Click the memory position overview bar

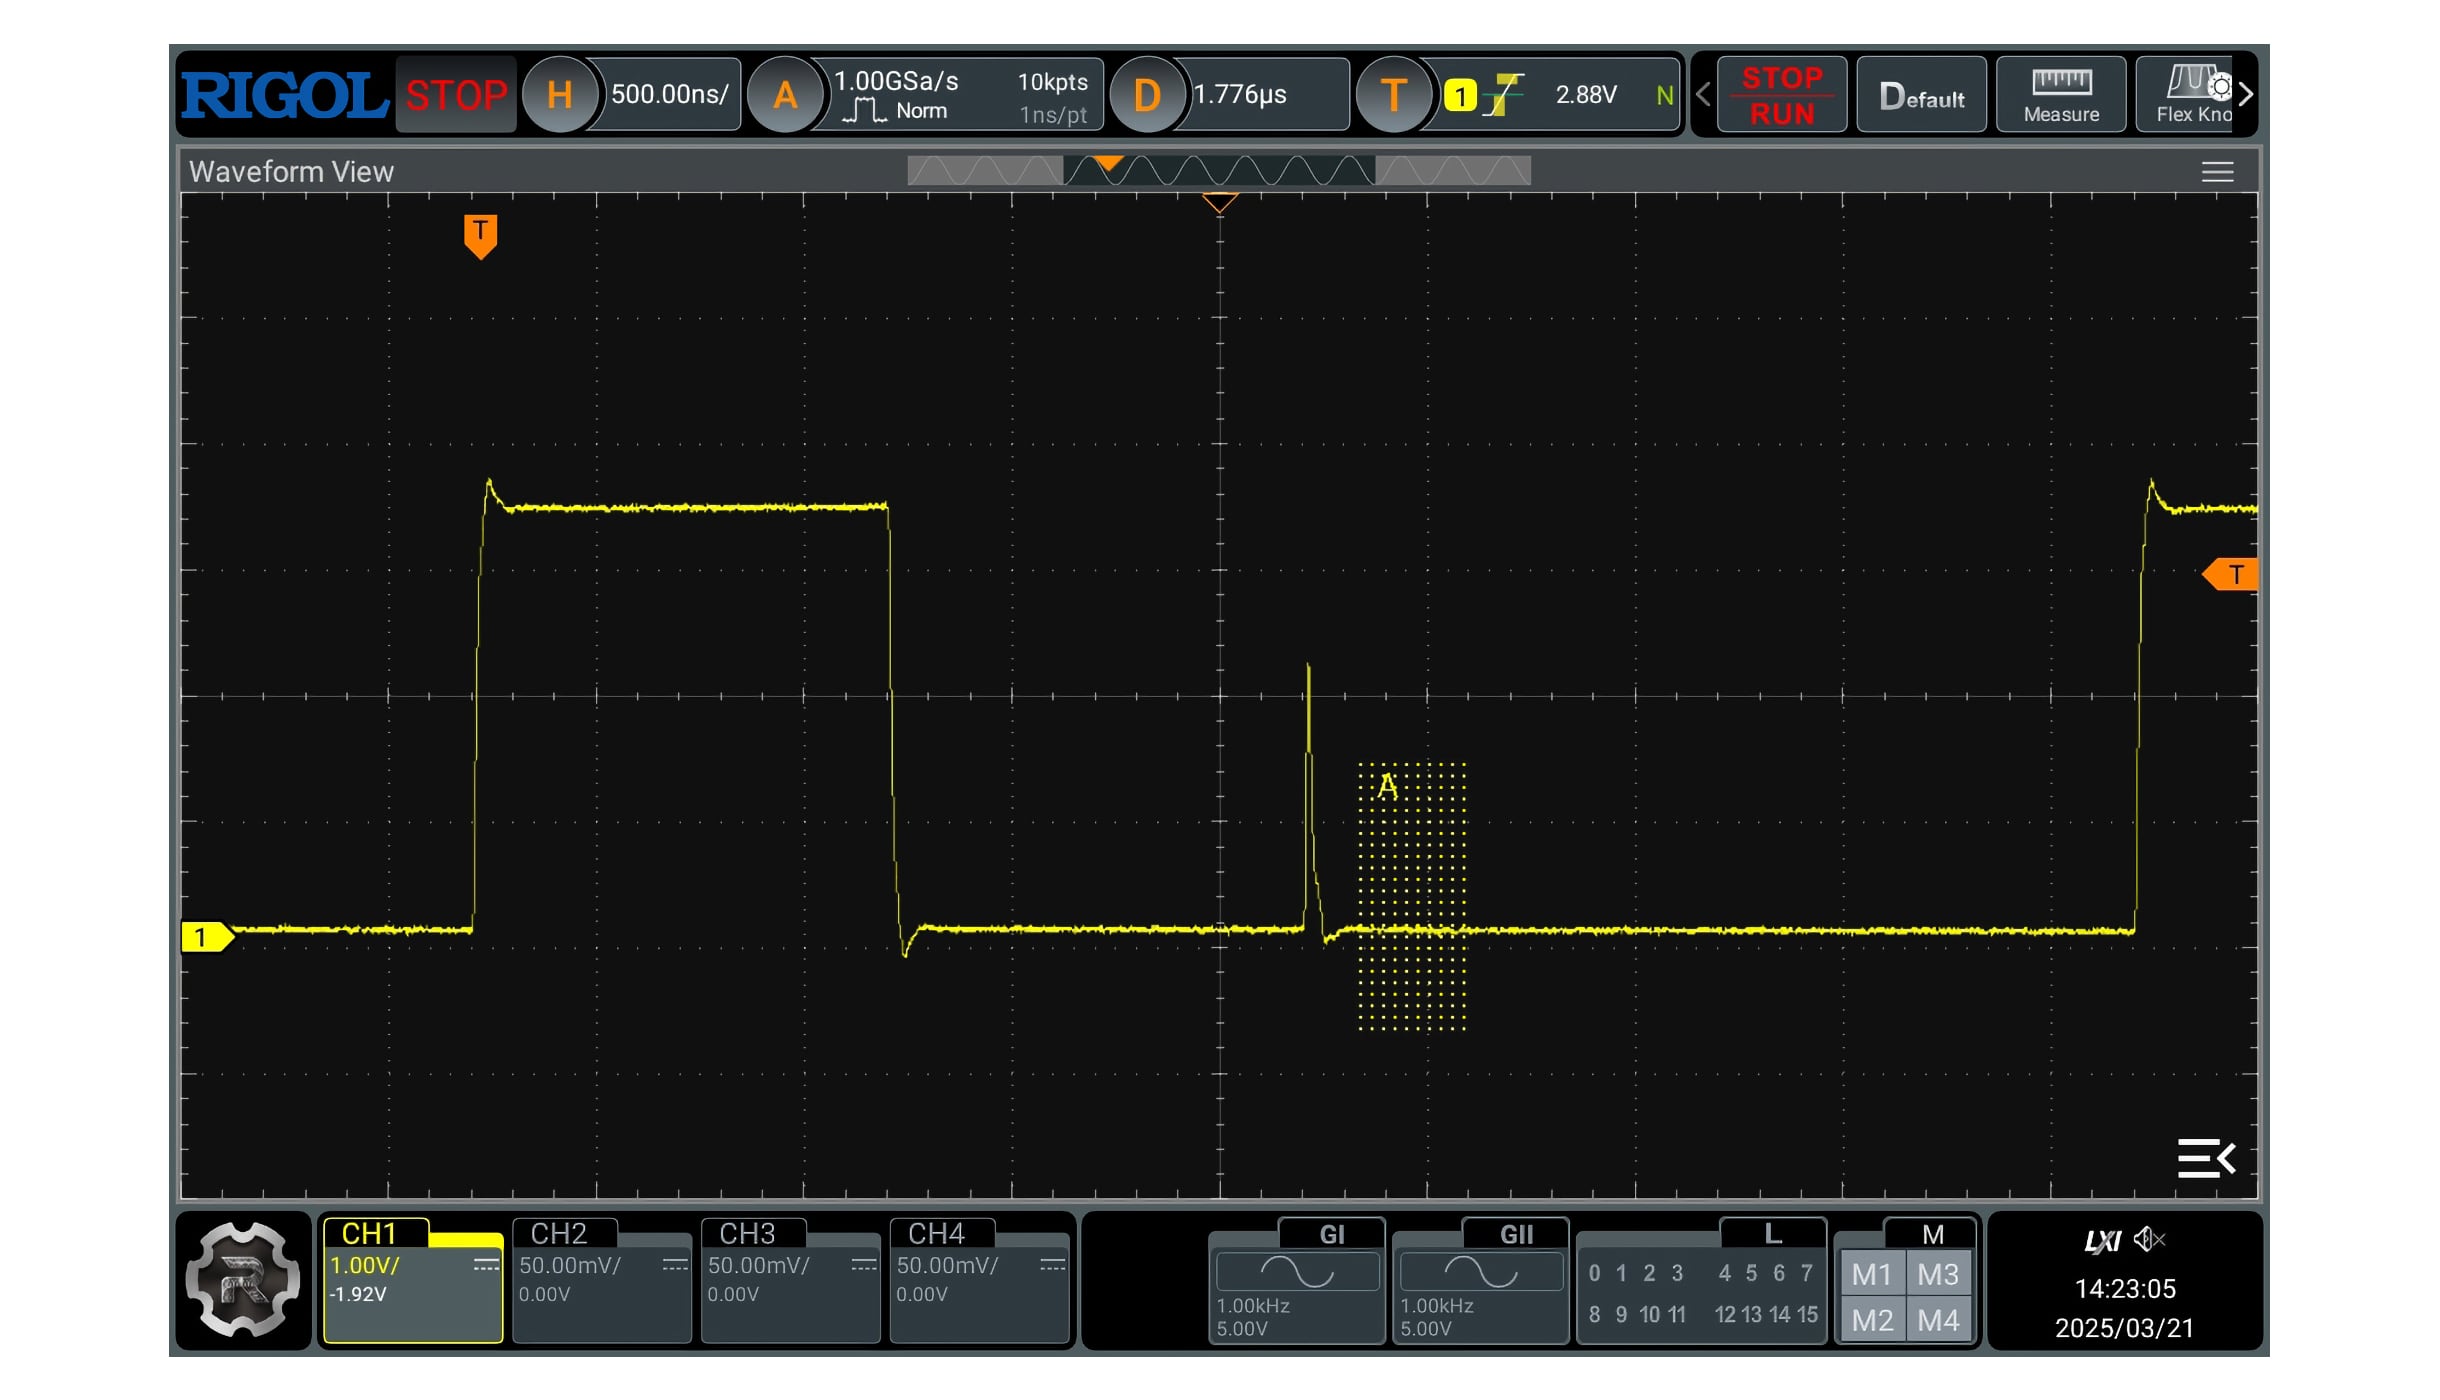coord(1218,171)
